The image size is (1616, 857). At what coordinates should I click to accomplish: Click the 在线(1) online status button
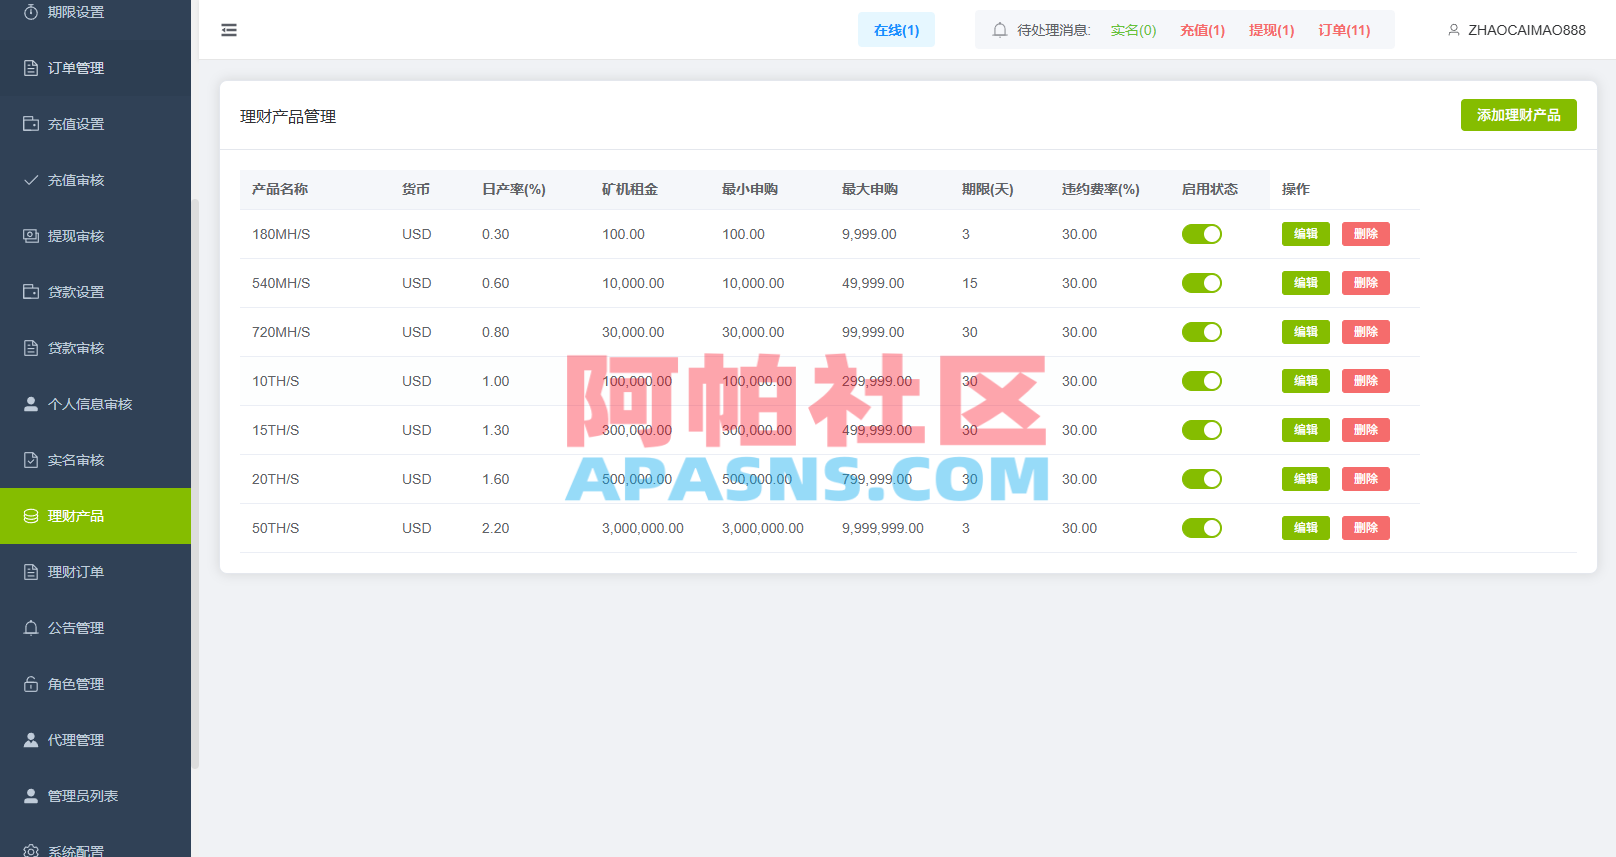click(896, 30)
